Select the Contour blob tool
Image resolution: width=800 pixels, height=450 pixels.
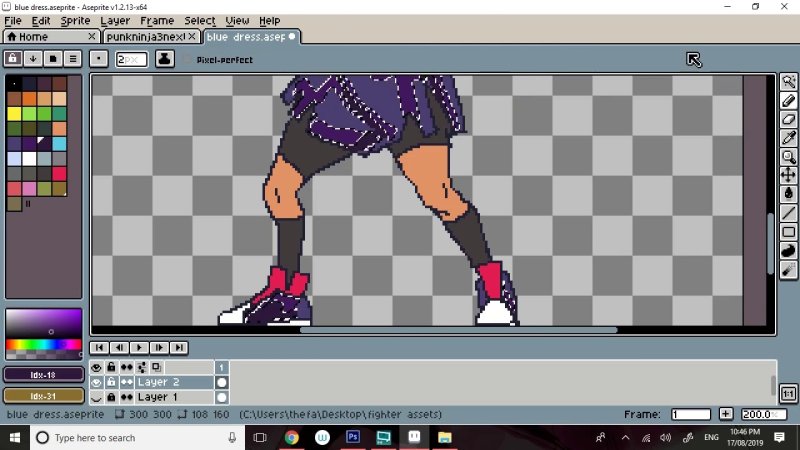pos(788,251)
